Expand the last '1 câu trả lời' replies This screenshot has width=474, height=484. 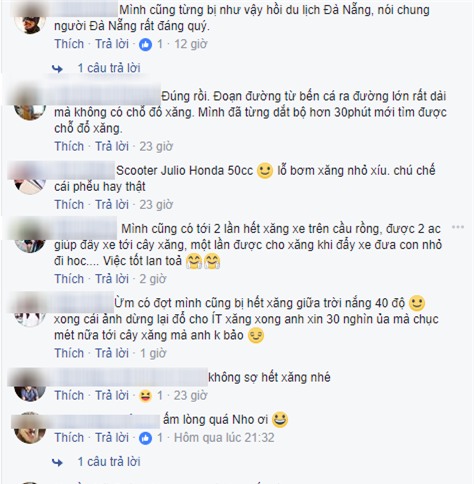pyautogui.click(x=109, y=462)
